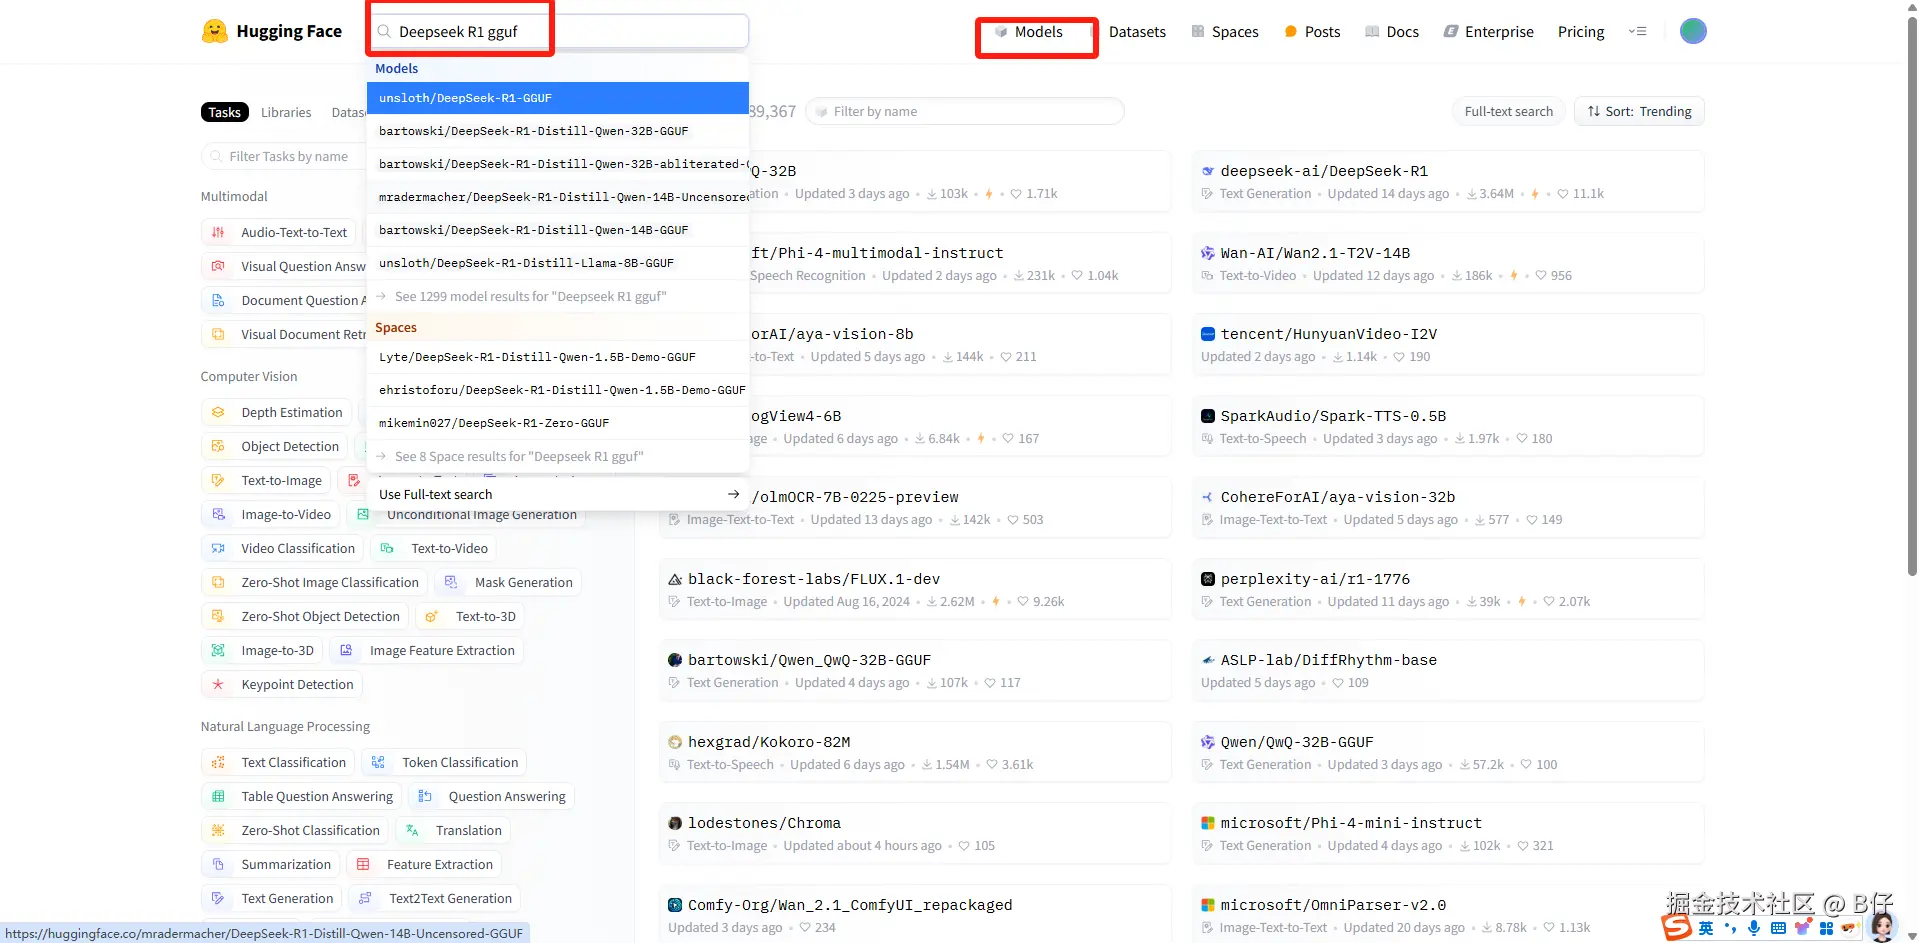Screen dimensions: 1919x943
Task: Click the Use Full-text search arrow
Action: (x=733, y=494)
